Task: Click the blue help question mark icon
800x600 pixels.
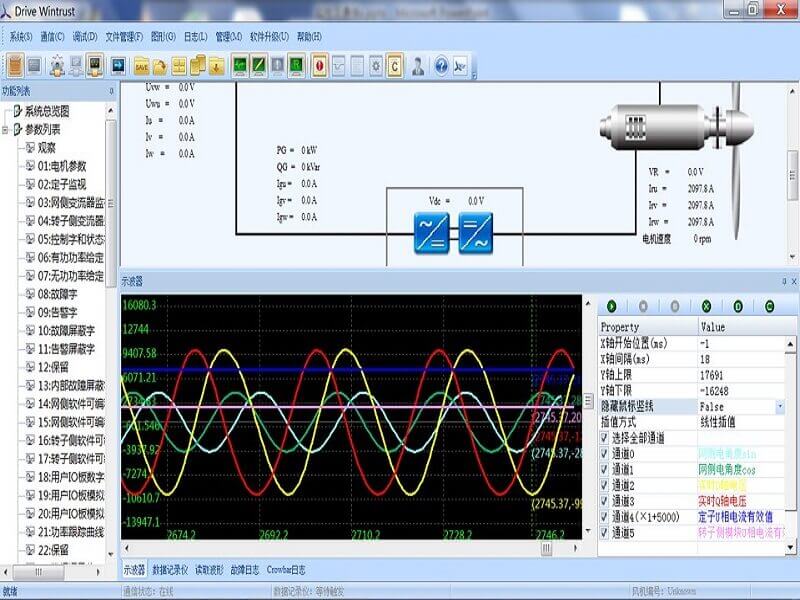Action: point(441,66)
